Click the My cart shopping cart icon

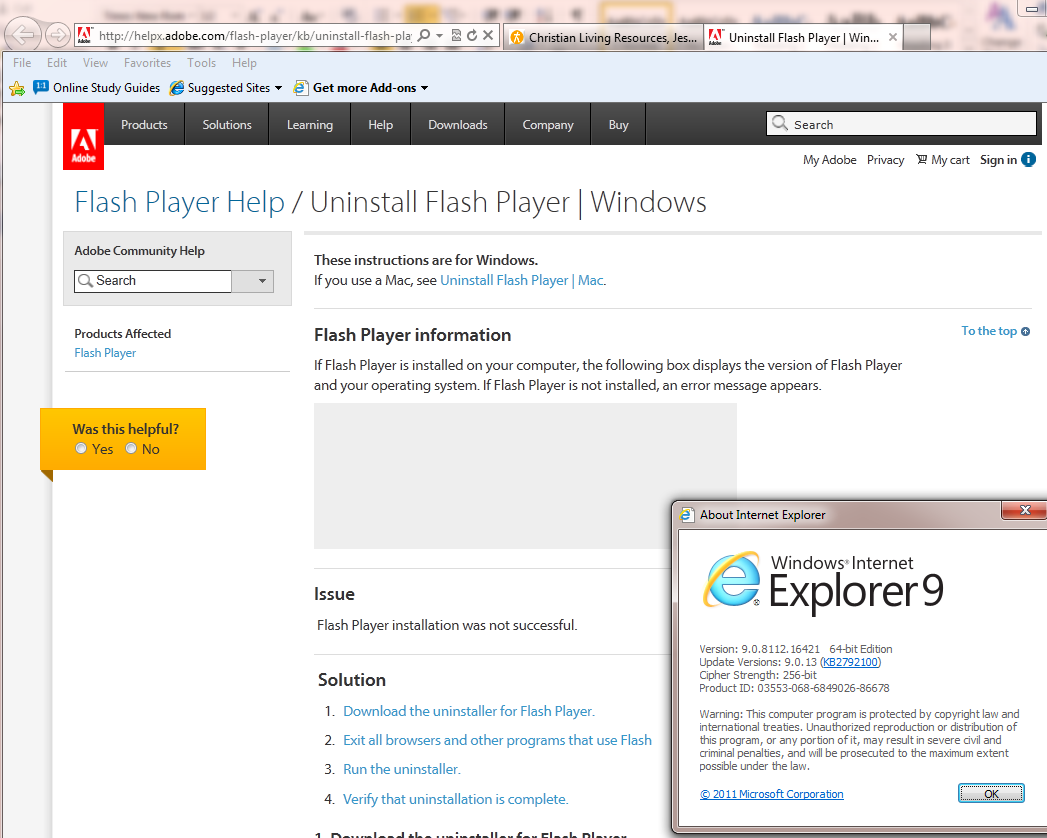point(921,160)
